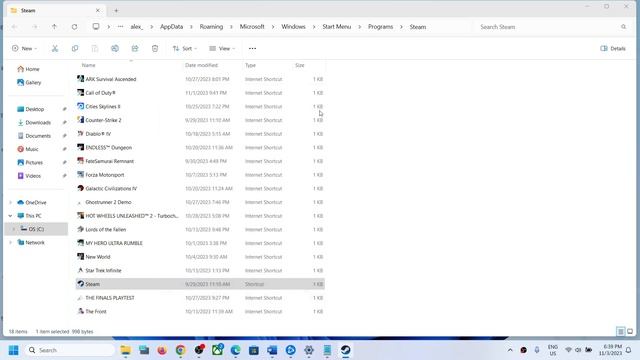Screen dimensions: 640x360
Task: Click the taskbar Search box
Action: pyautogui.click(x=70, y=350)
